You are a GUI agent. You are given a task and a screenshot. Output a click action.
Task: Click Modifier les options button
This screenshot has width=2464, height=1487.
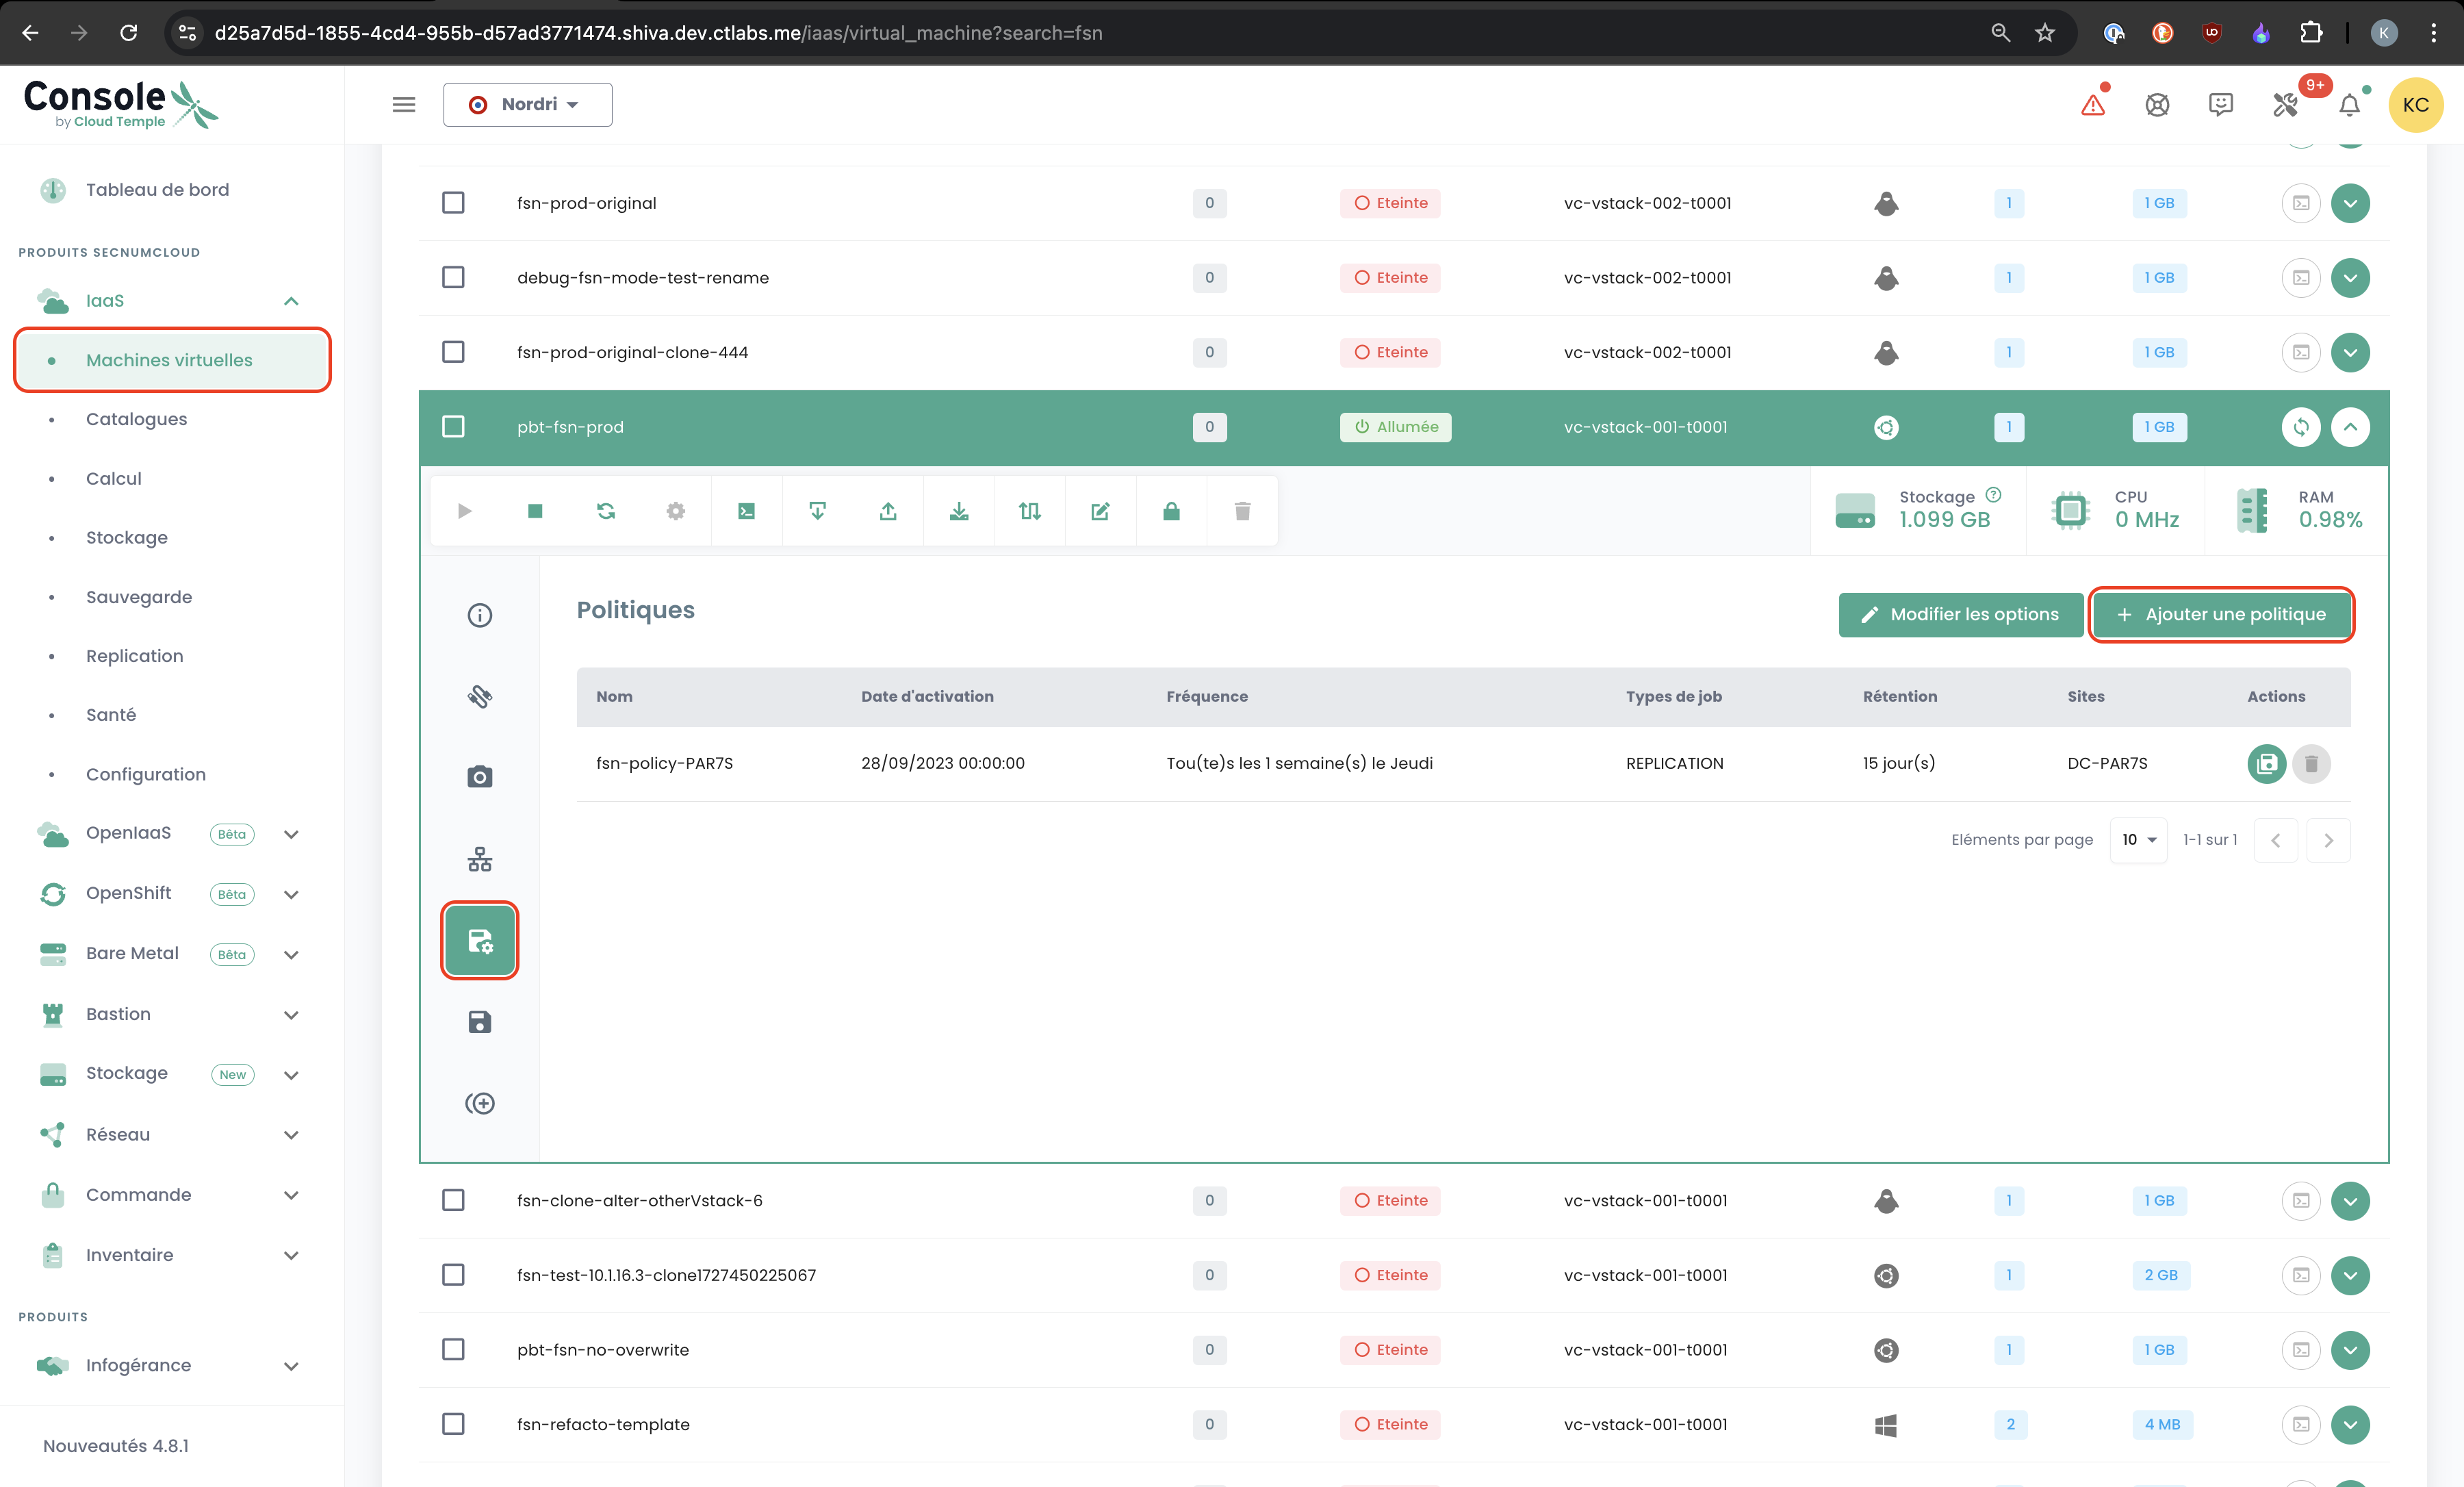[1960, 614]
